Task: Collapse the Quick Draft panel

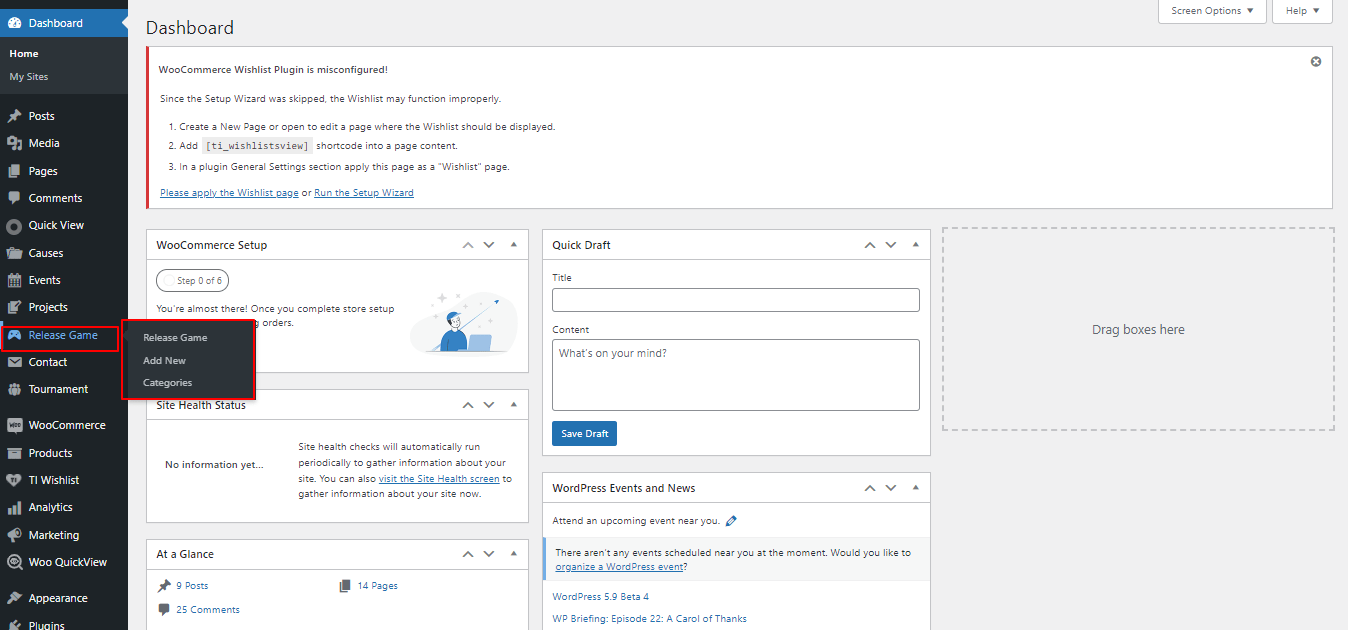Action: click(x=916, y=245)
